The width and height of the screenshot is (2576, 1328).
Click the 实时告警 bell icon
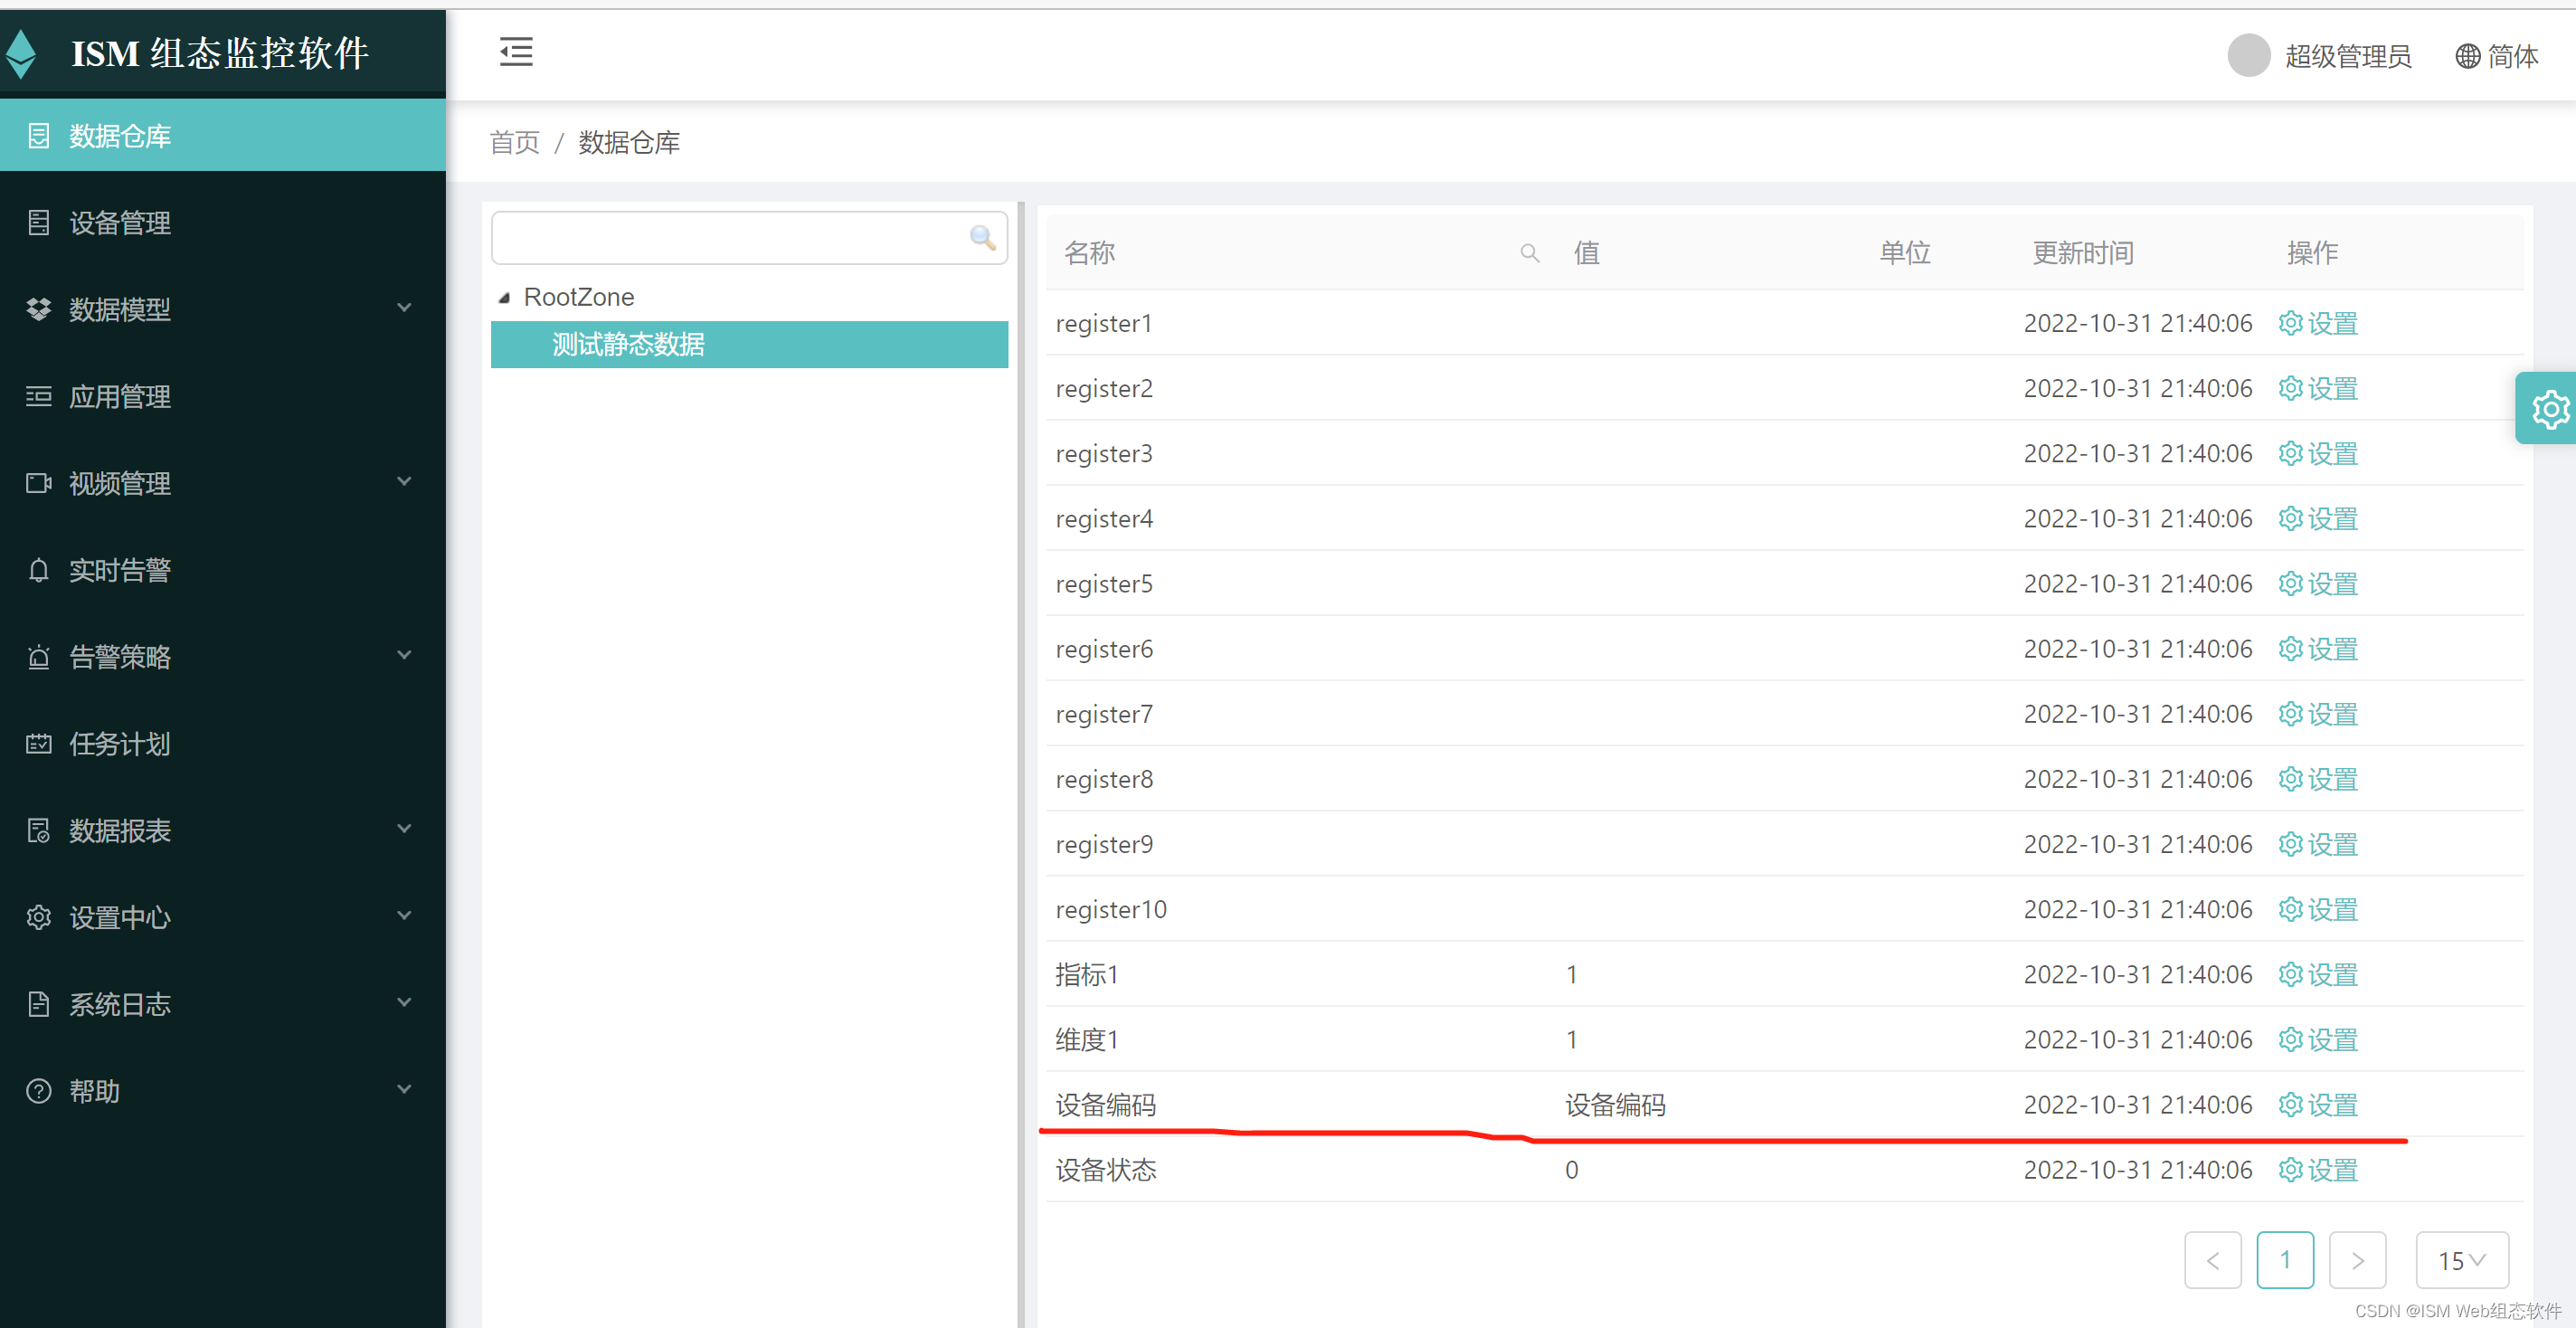point(38,570)
